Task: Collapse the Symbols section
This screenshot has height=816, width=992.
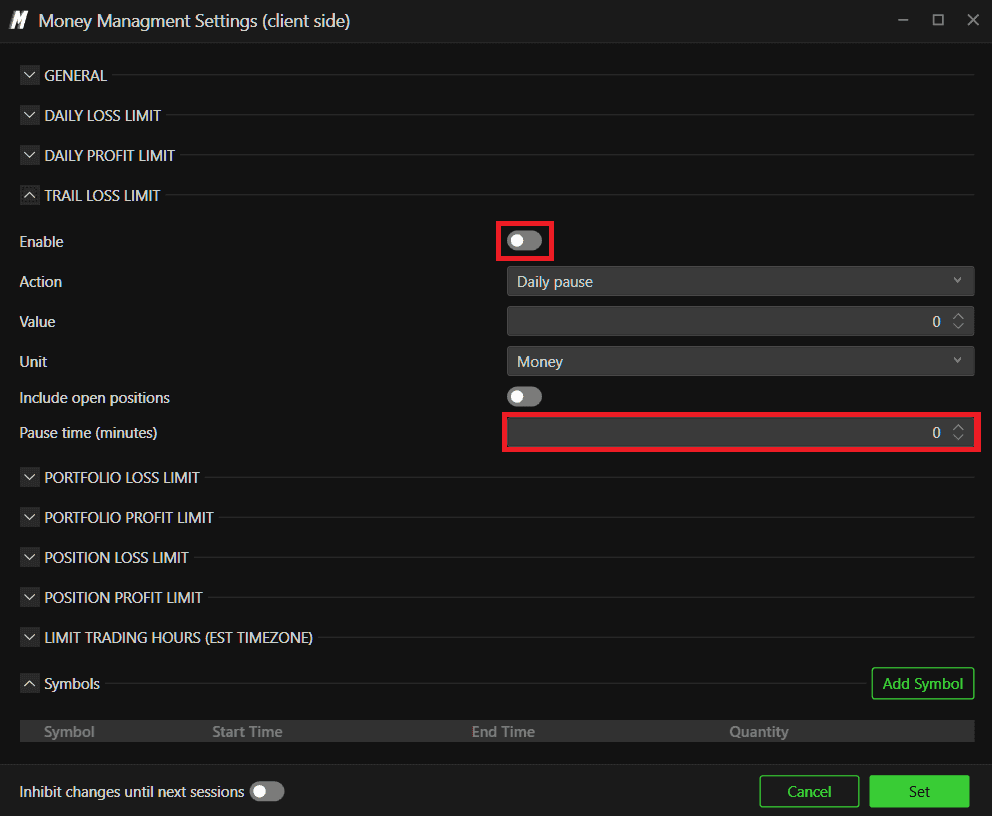Action: tap(29, 684)
